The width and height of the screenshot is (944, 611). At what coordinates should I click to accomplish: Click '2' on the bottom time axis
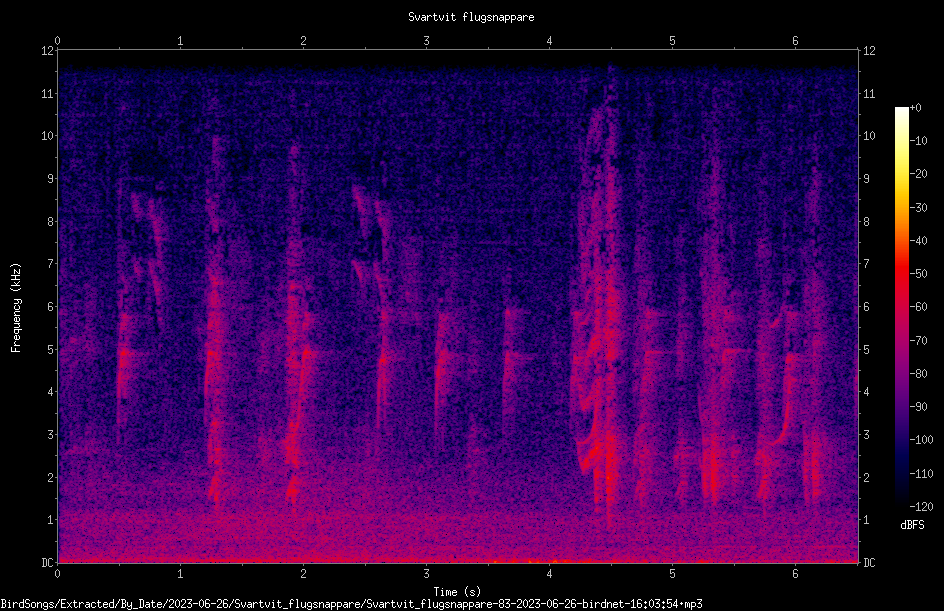tap(303, 574)
